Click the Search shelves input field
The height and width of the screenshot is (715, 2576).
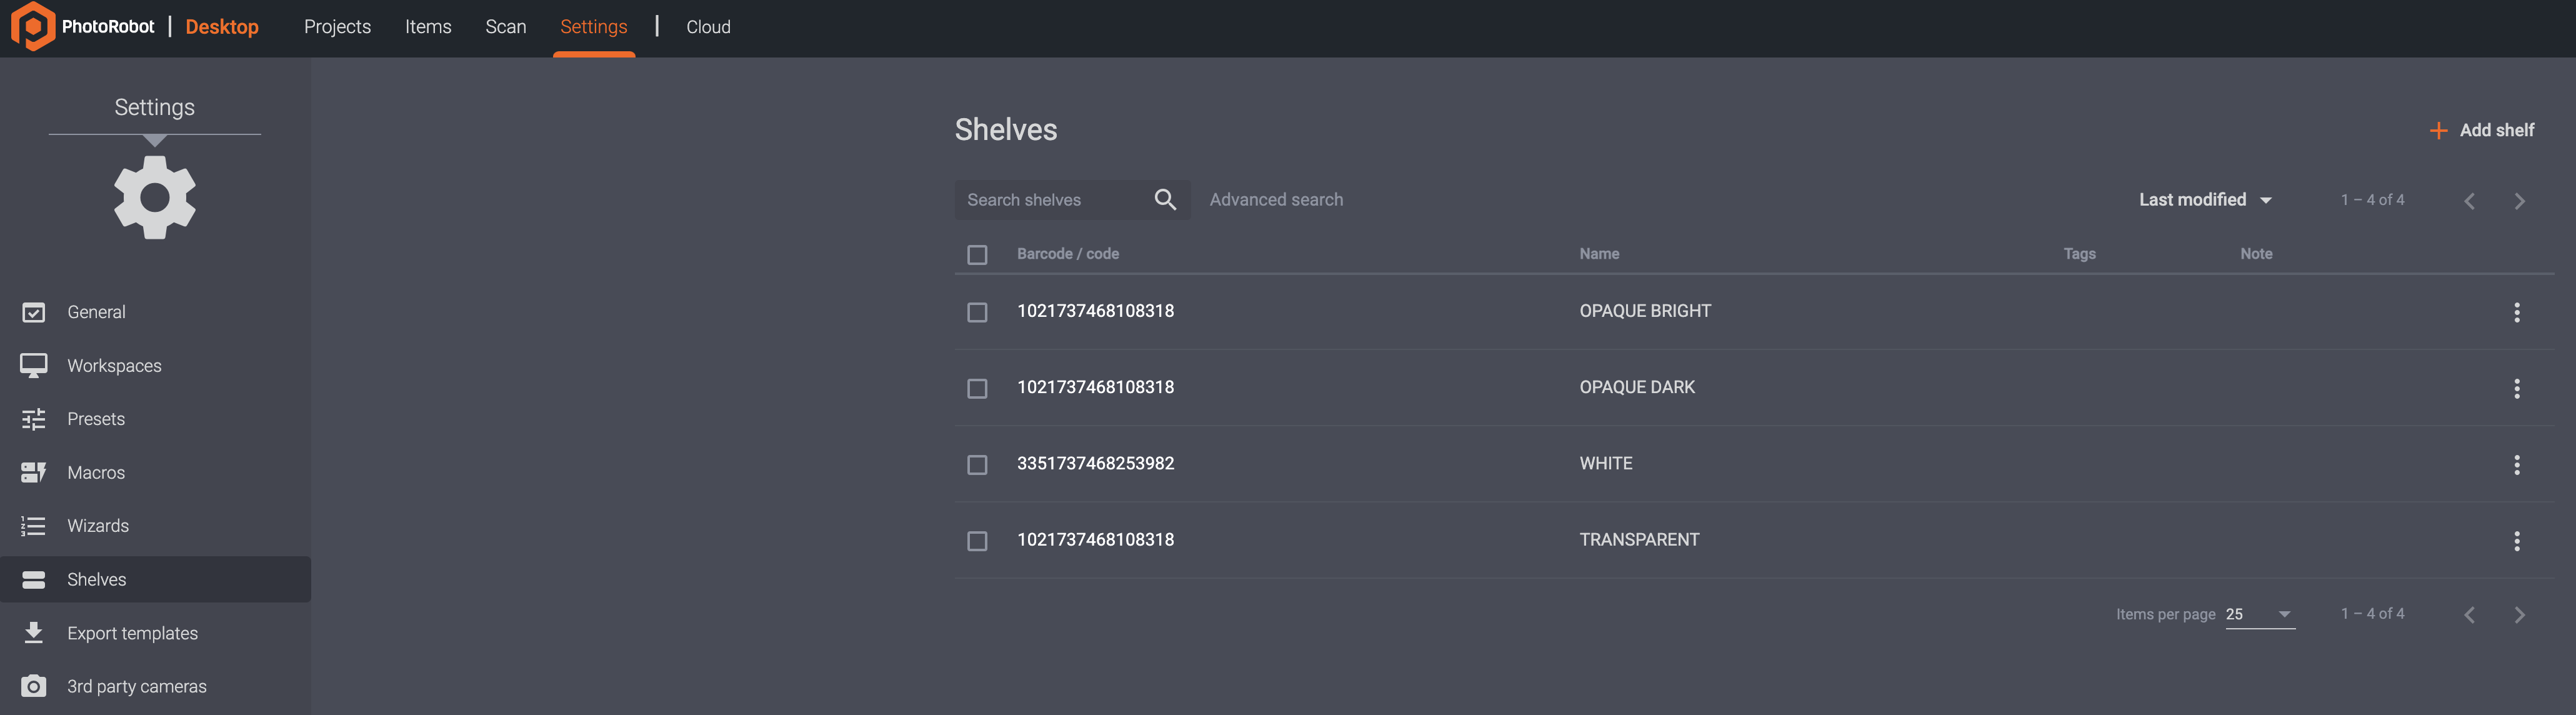coord(1050,200)
